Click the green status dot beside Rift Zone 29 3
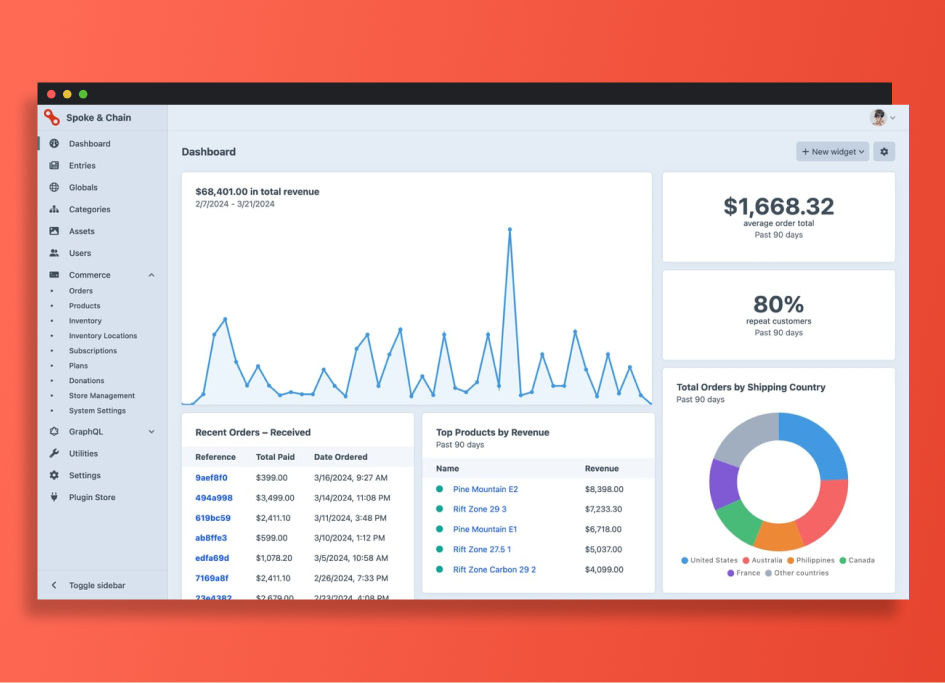Image resolution: width=945 pixels, height=683 pixels. 441,509
